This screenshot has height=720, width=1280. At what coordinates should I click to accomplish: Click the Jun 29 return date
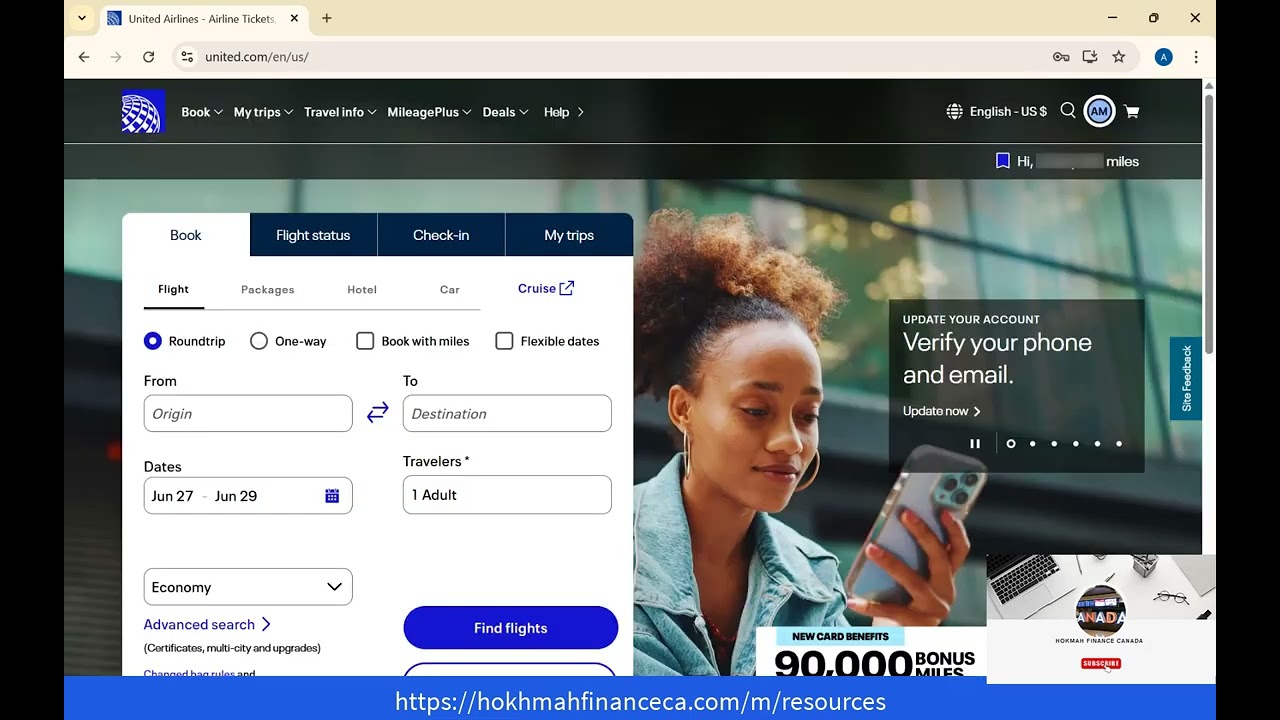pyautogui.click(x=236, y=496)
